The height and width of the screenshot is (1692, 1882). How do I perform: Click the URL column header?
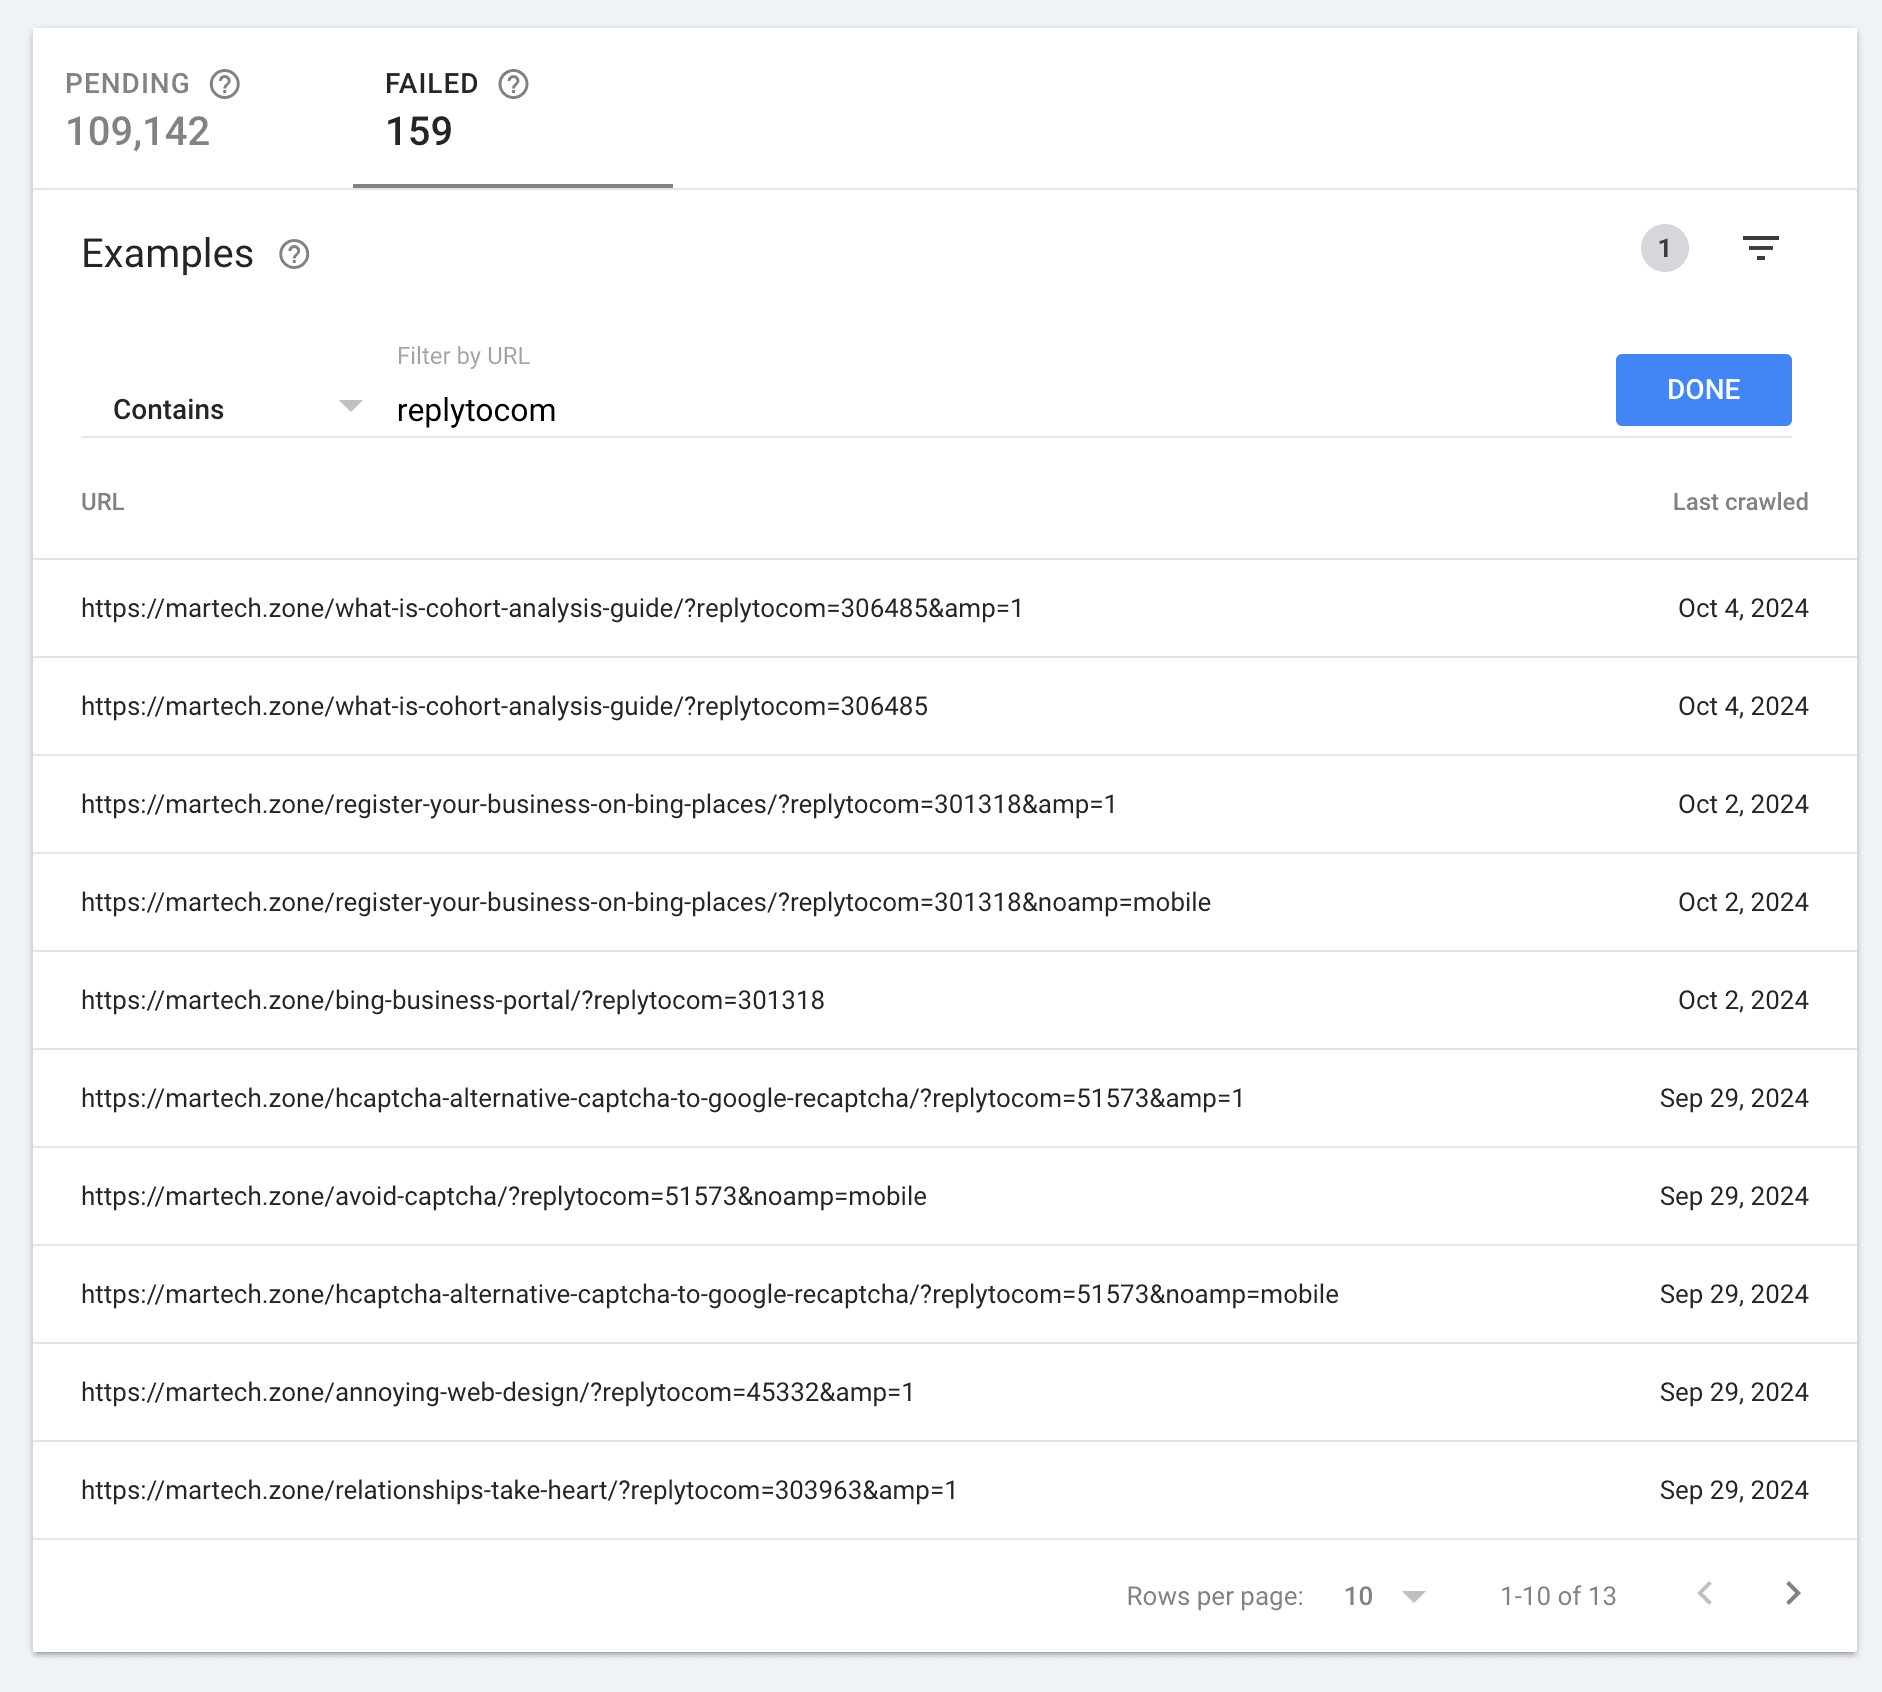tap(102, 502)
